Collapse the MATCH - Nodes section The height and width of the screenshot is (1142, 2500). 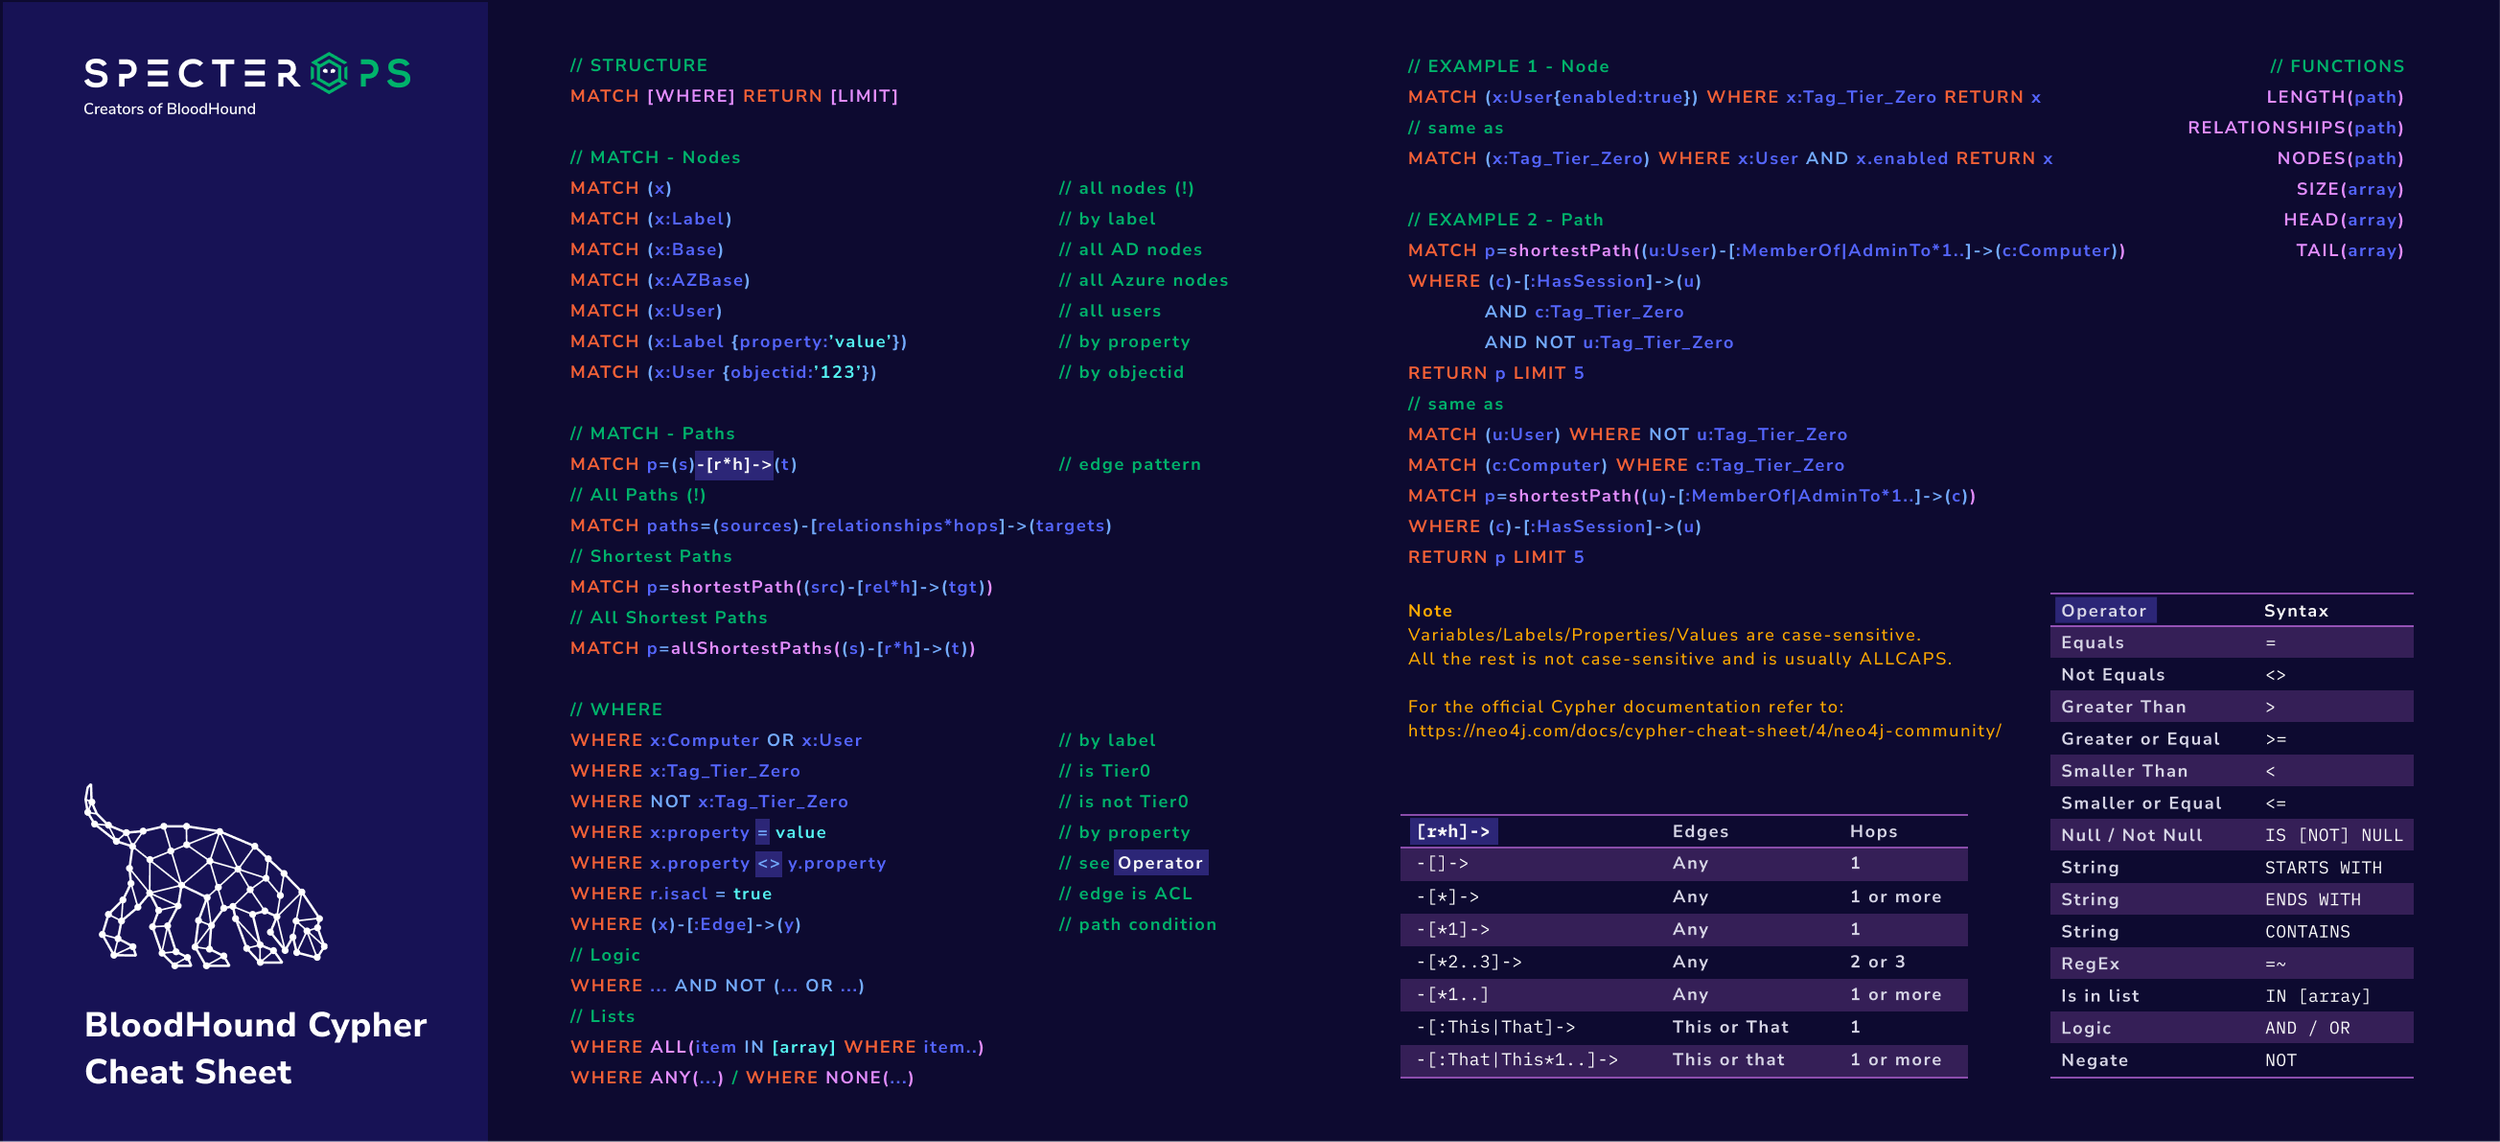tap(655, 157)
